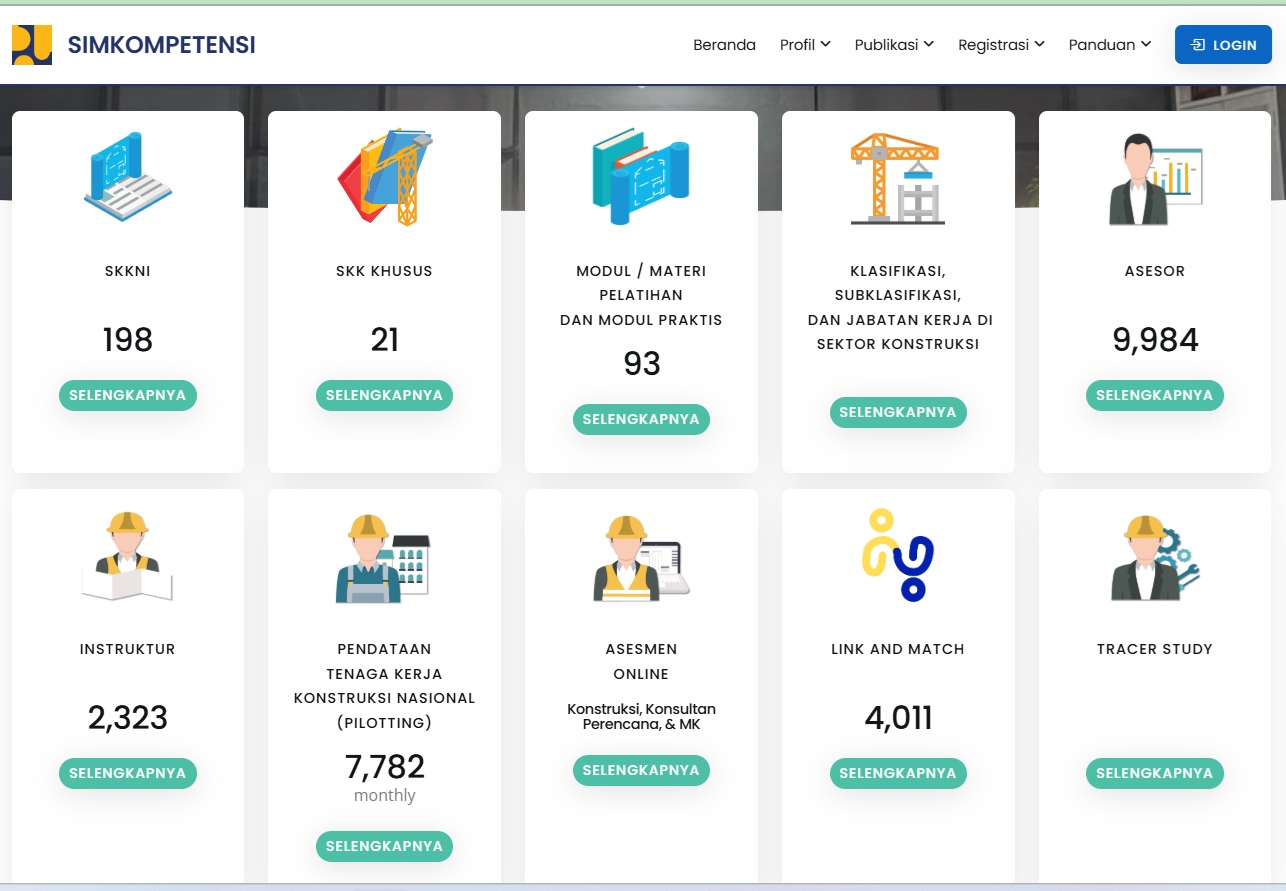
Task: Click the SKKNI blueprint icon
Action: pyautogui.click(x=128, y=176)
